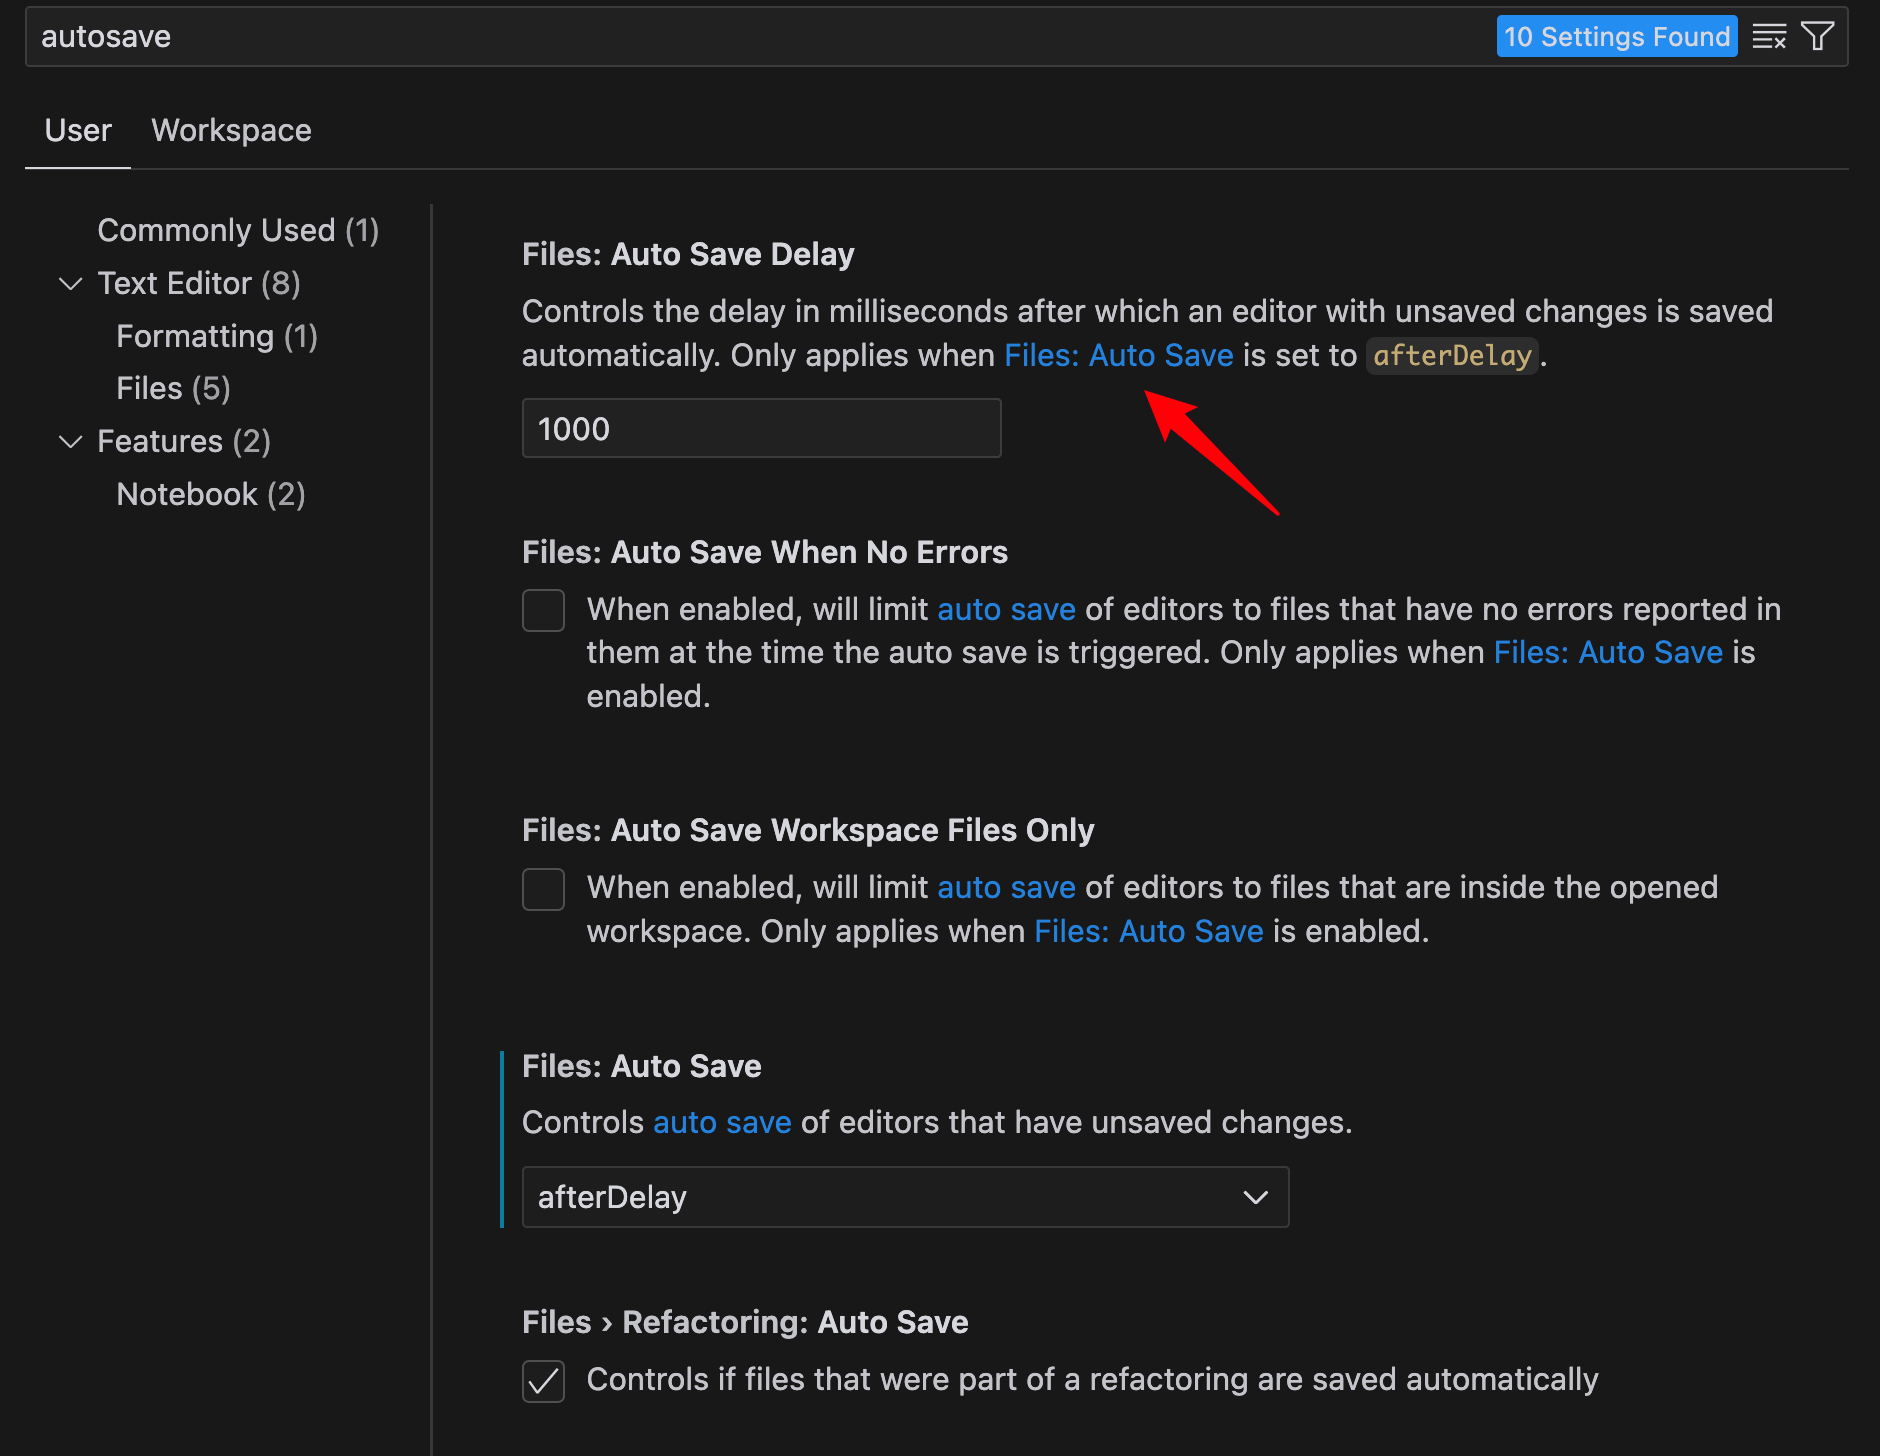Select the Formatting category
Screen dimensions: 1880x1456
pyautogui.click(x=216, y=336)
